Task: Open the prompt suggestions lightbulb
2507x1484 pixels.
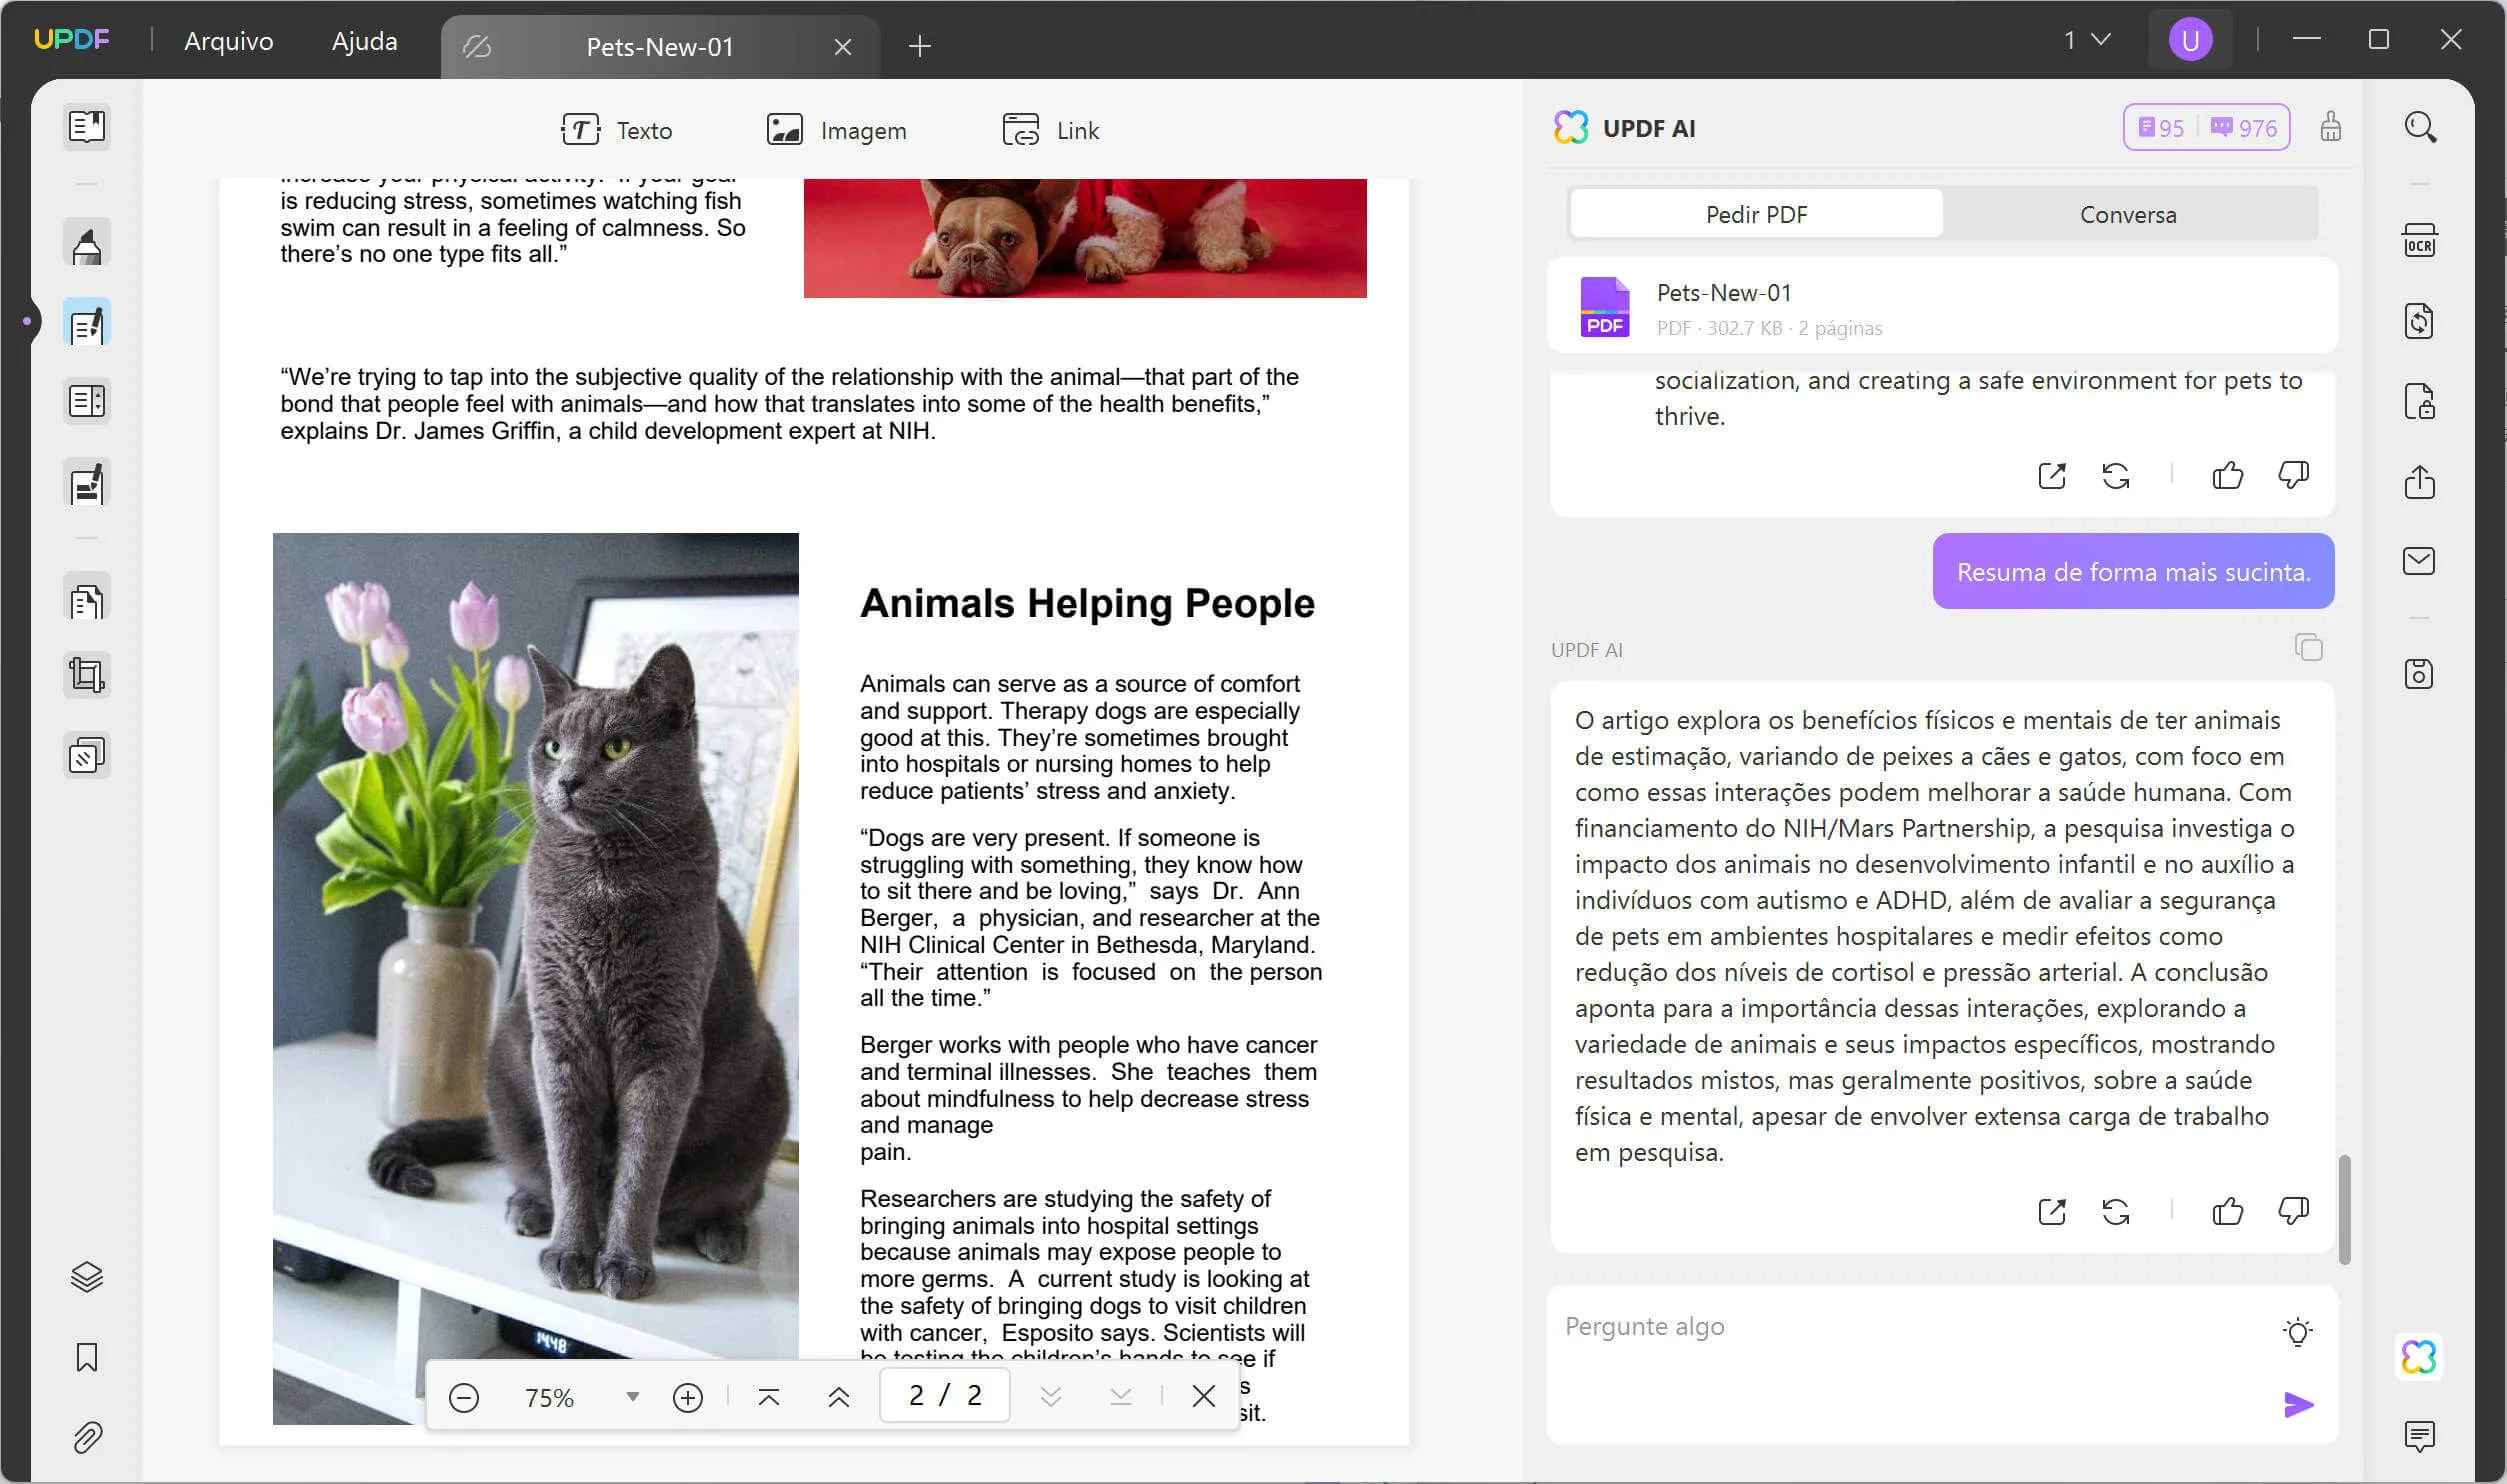Action: [x=2297, y=1332]
